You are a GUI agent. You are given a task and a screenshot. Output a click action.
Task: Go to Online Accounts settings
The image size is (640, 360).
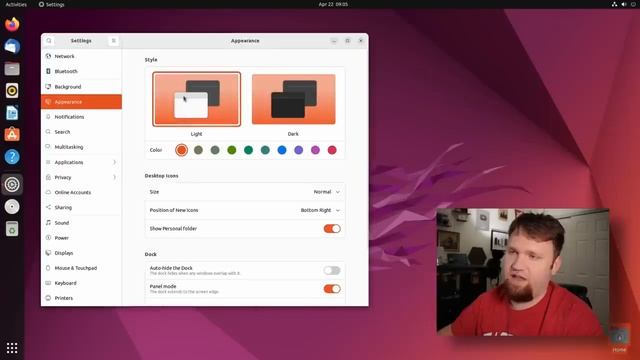[81, 192]
